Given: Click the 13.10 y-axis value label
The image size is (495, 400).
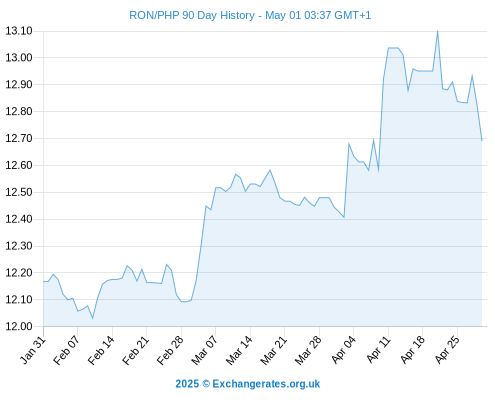Looking at the screenshot, I should click(19, 31).
